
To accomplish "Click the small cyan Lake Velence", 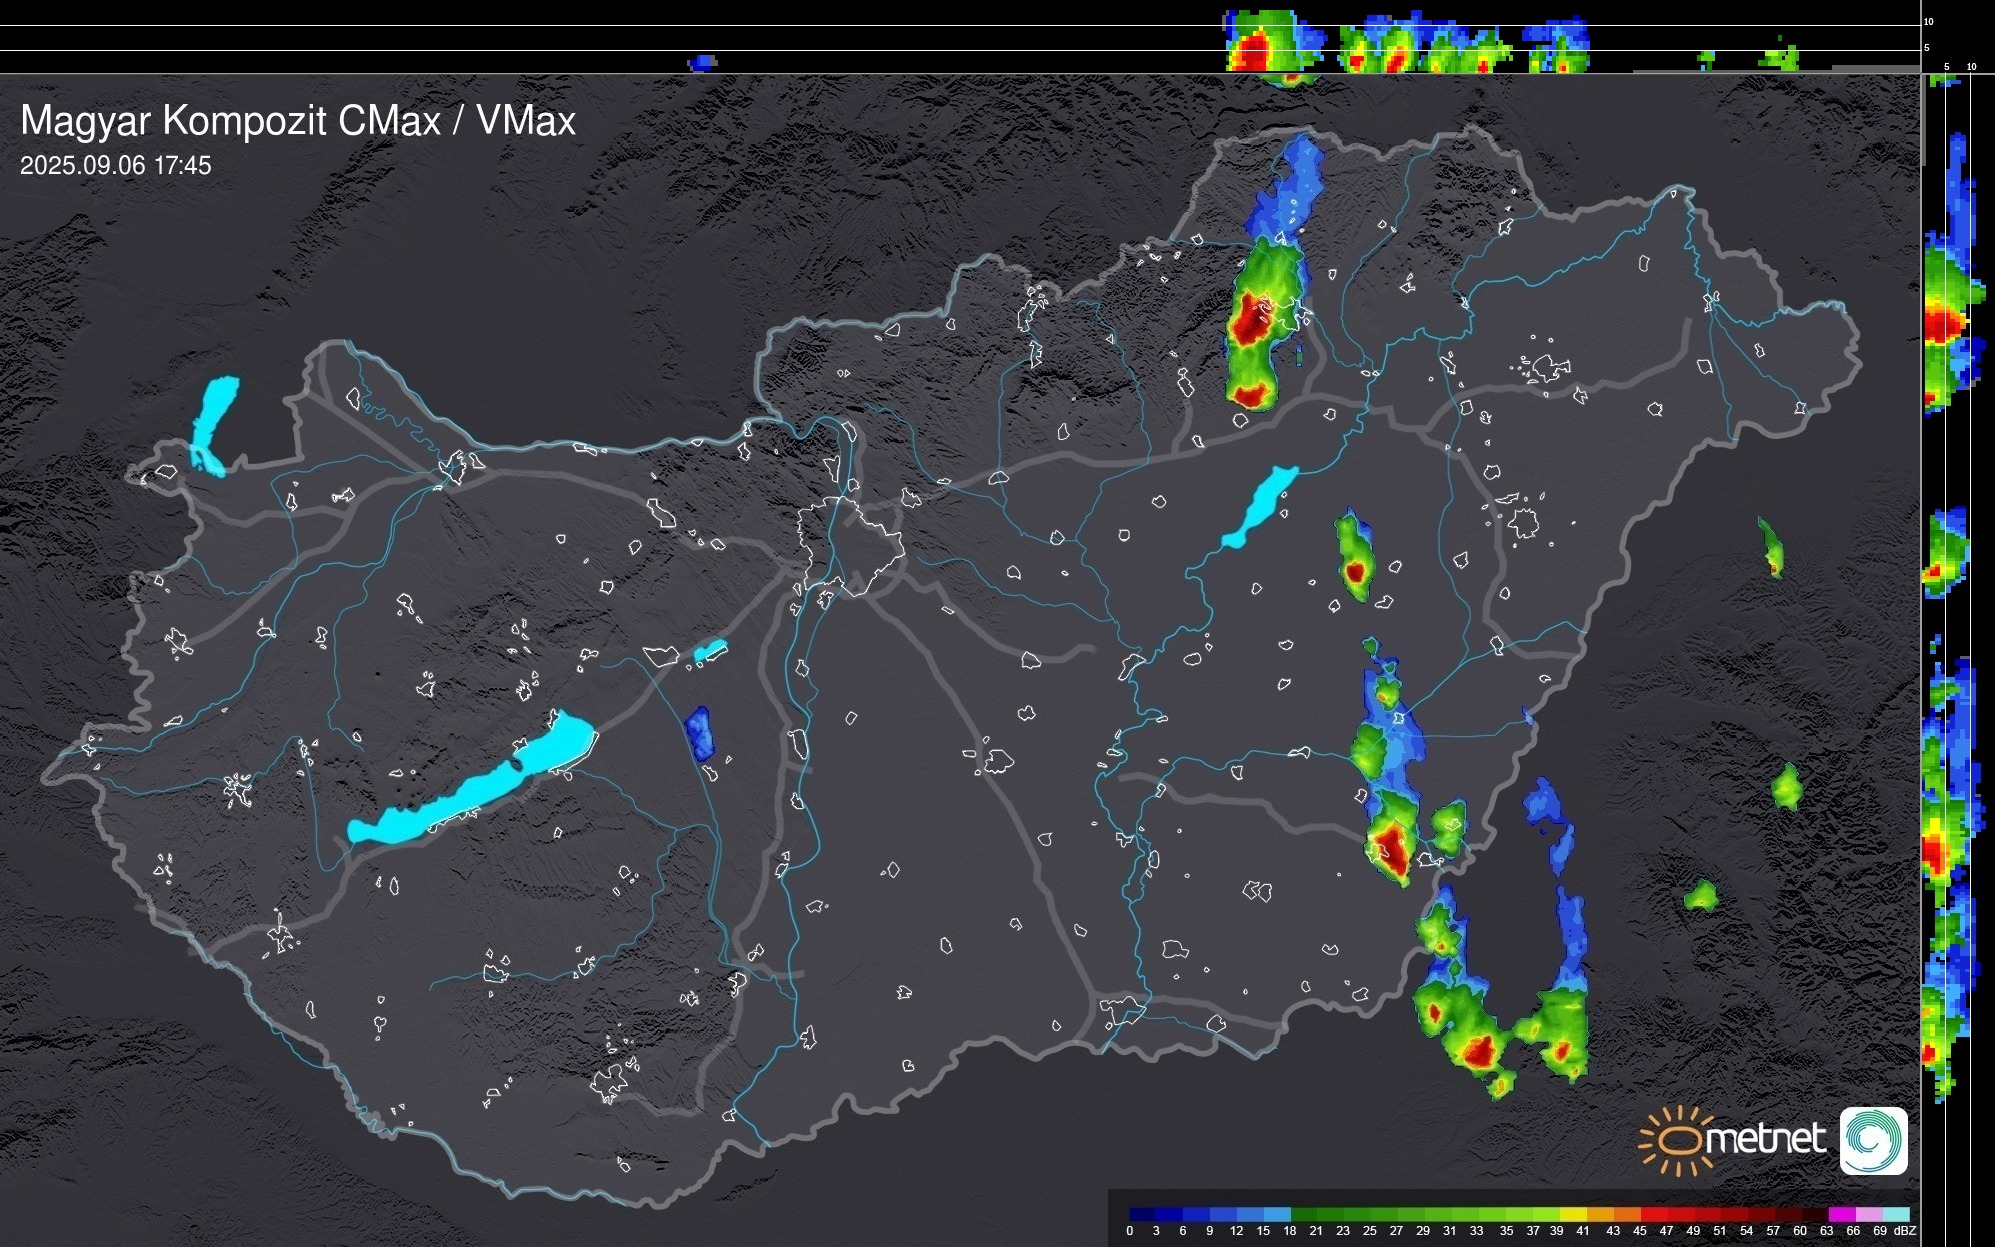I will pos(710,652).
